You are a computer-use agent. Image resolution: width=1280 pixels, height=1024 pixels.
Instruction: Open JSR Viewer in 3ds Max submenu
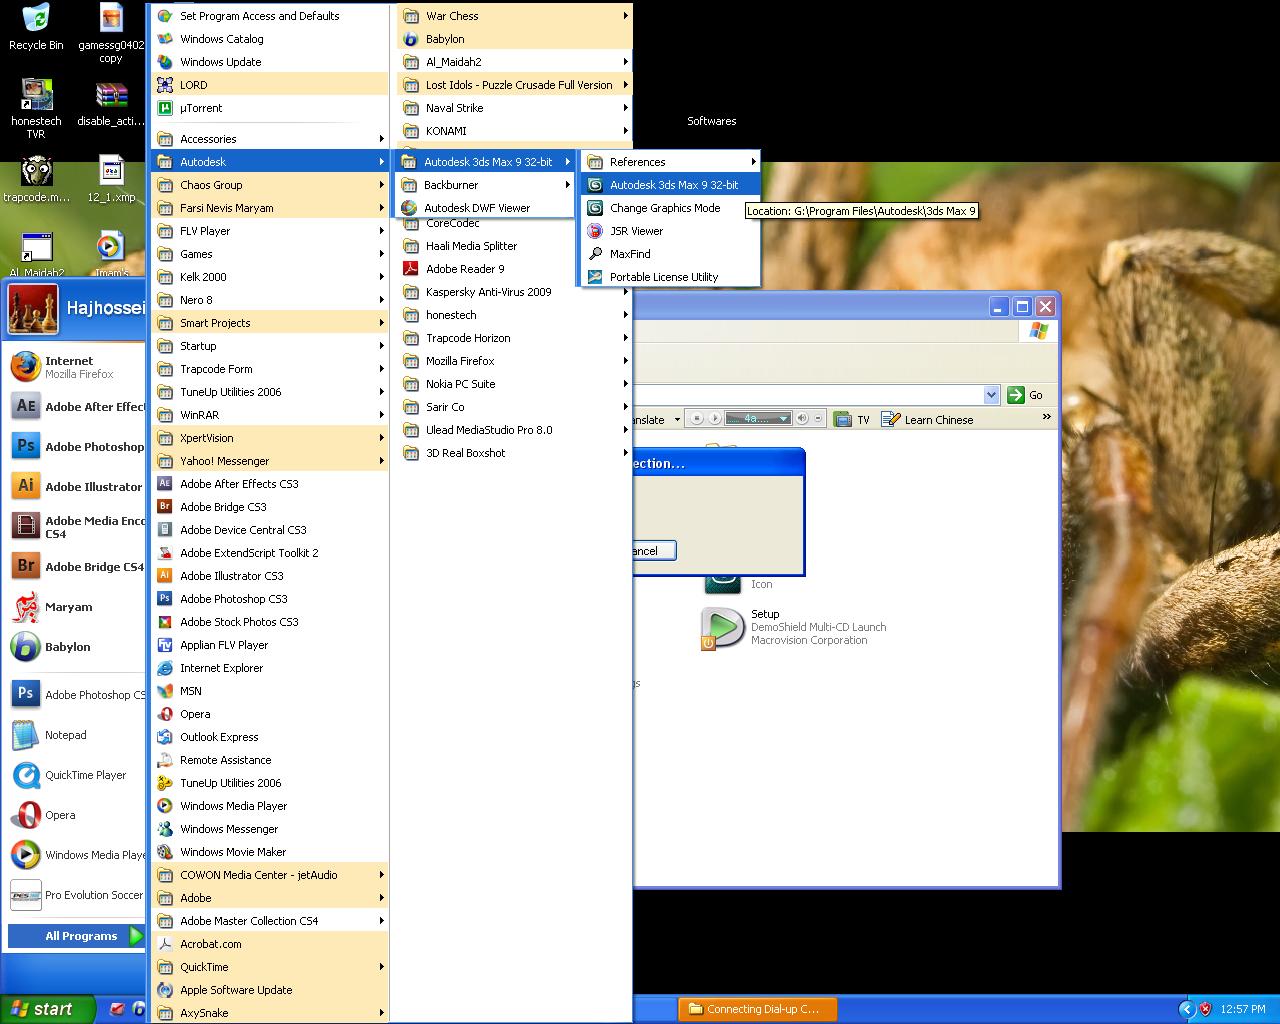point(670,231)
